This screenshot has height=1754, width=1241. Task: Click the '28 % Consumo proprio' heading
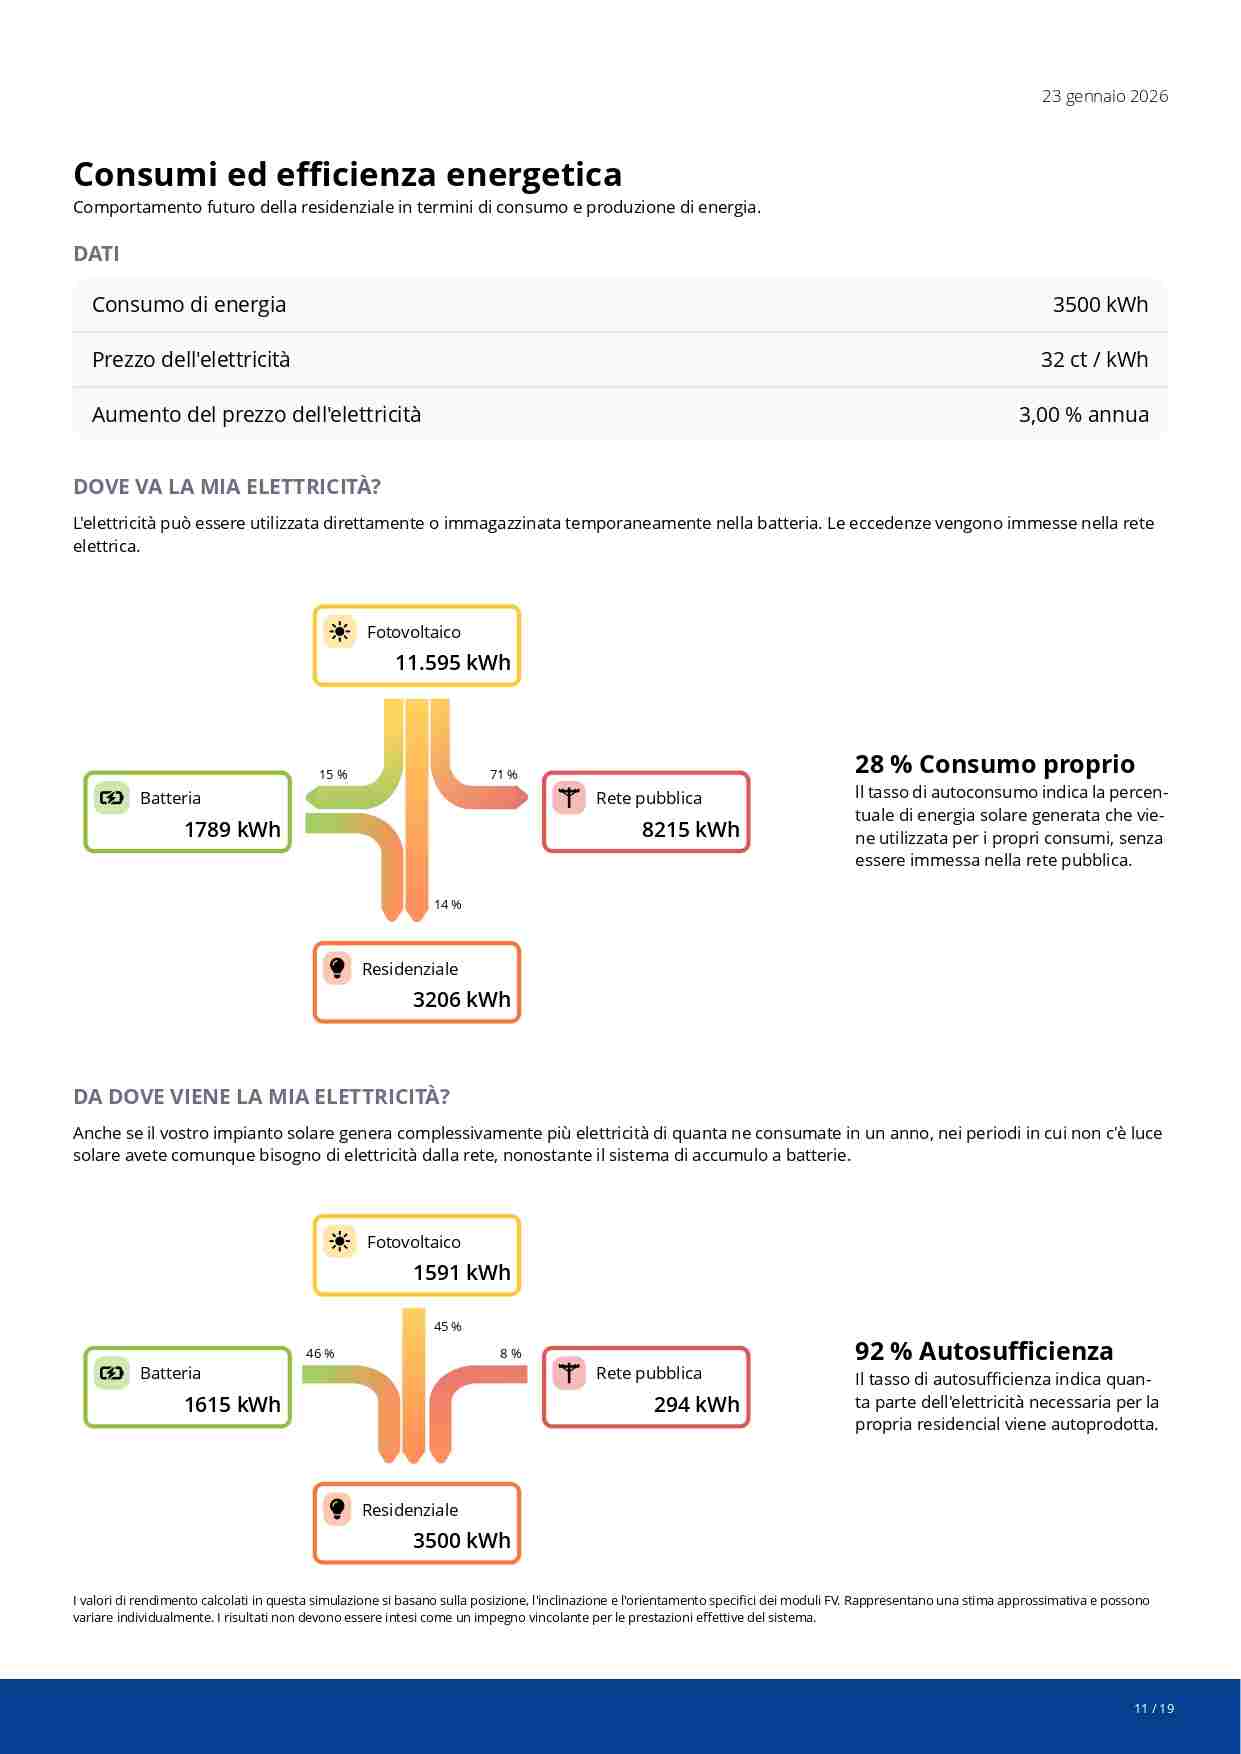pos(994,765)
